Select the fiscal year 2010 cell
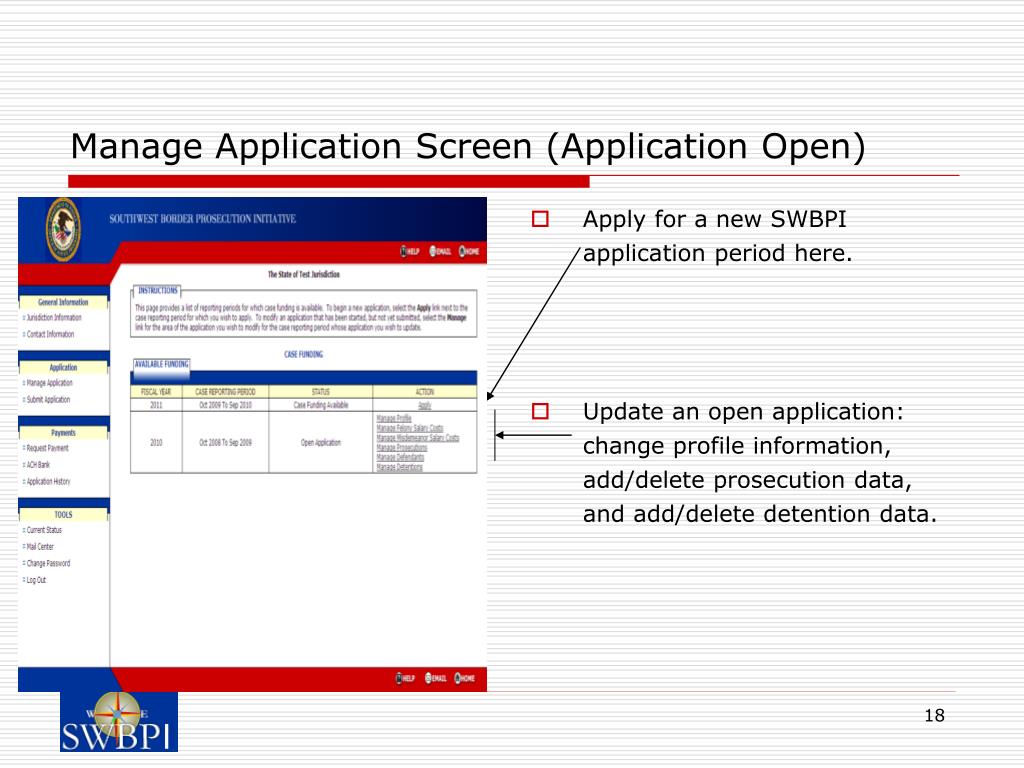Screen dimensions: 1024x768 tap(156, 443)
